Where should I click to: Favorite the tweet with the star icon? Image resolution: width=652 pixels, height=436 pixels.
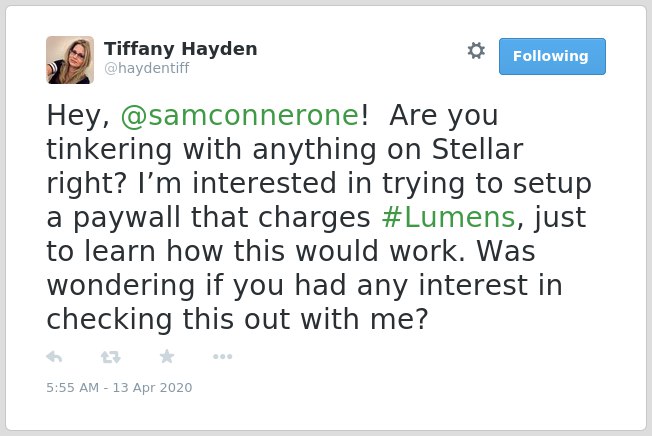pyautogui.click(x=167, y=356)
